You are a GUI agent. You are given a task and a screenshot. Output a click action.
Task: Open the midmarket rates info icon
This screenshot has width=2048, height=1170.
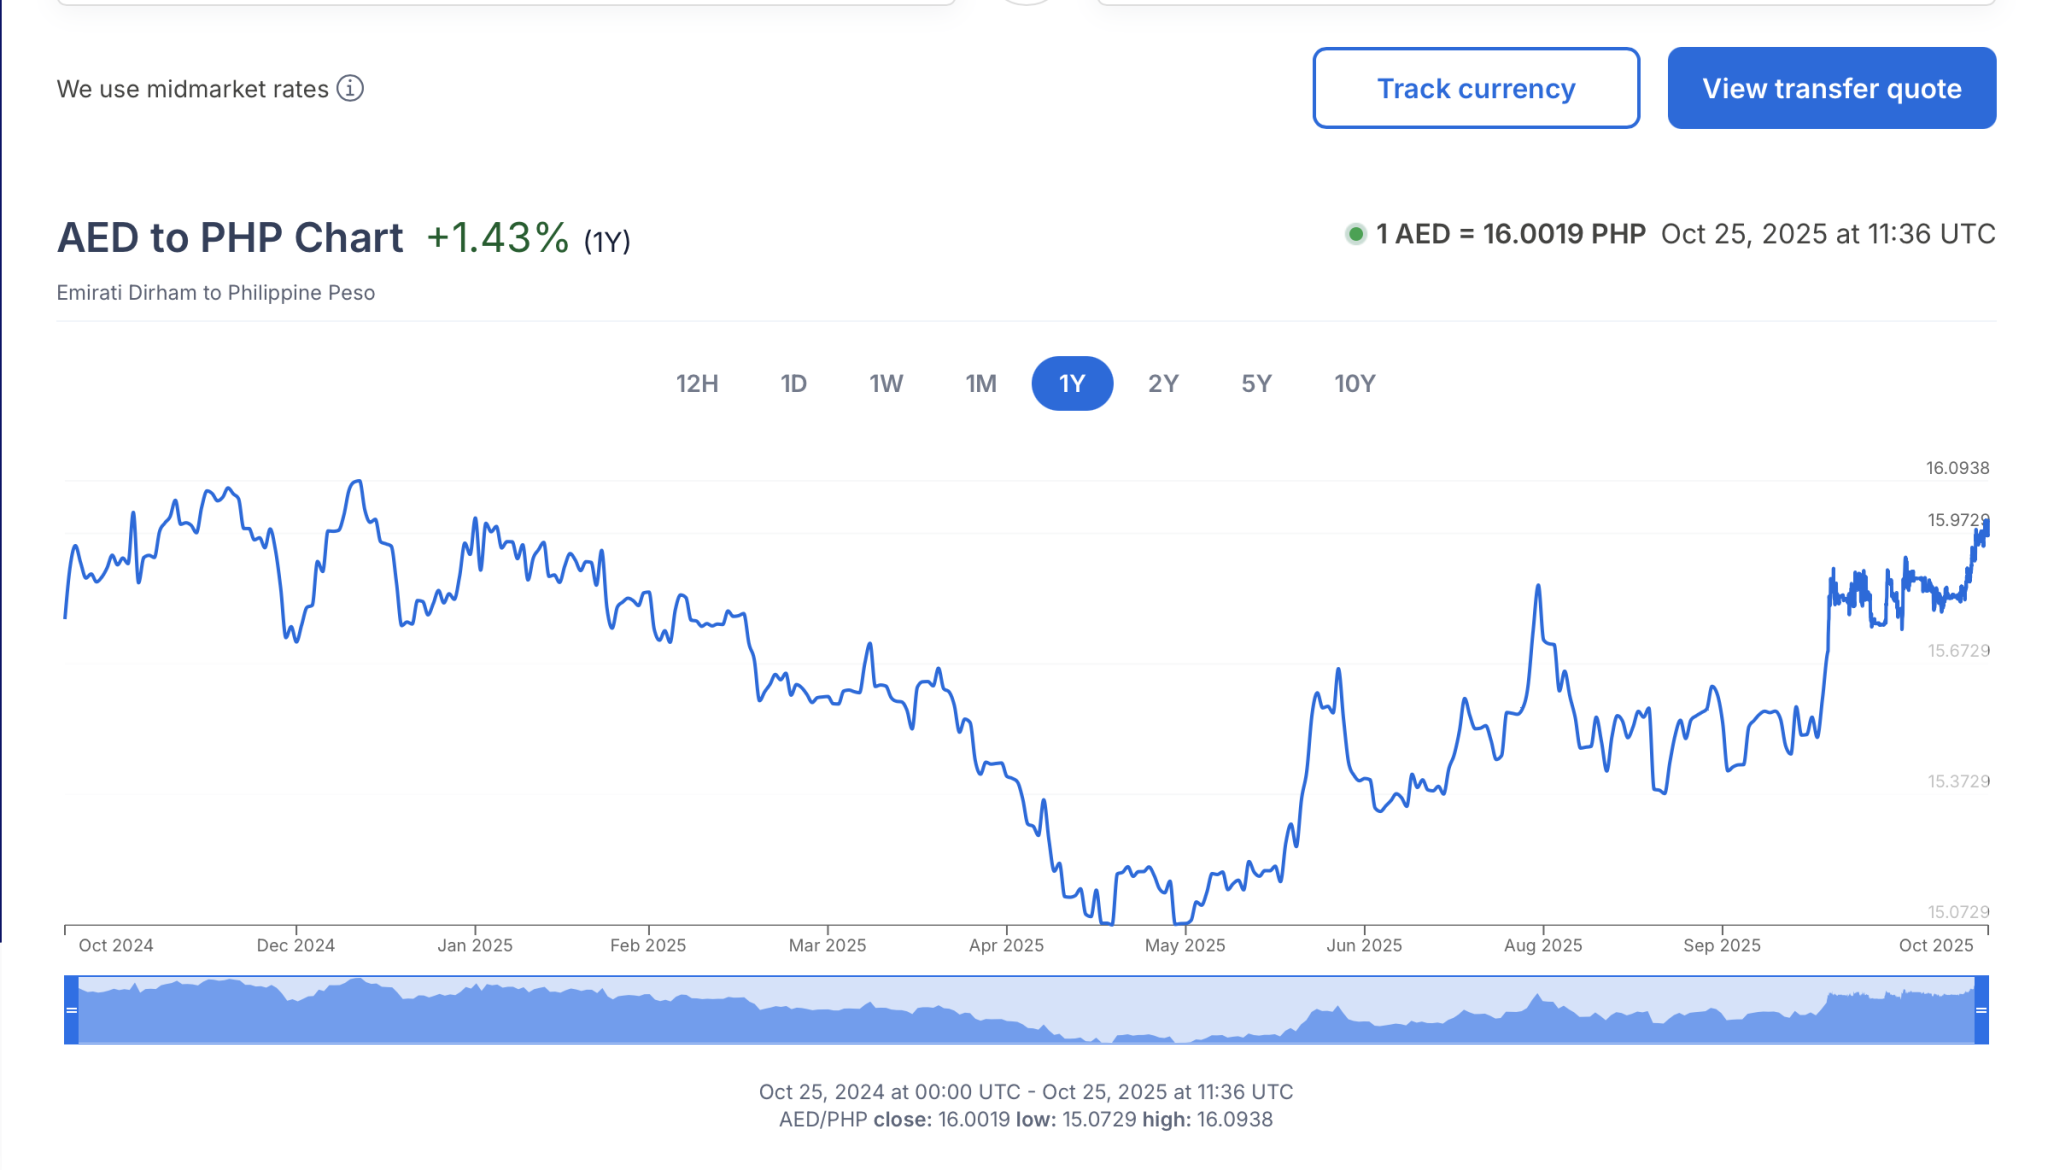pos(350,88)
